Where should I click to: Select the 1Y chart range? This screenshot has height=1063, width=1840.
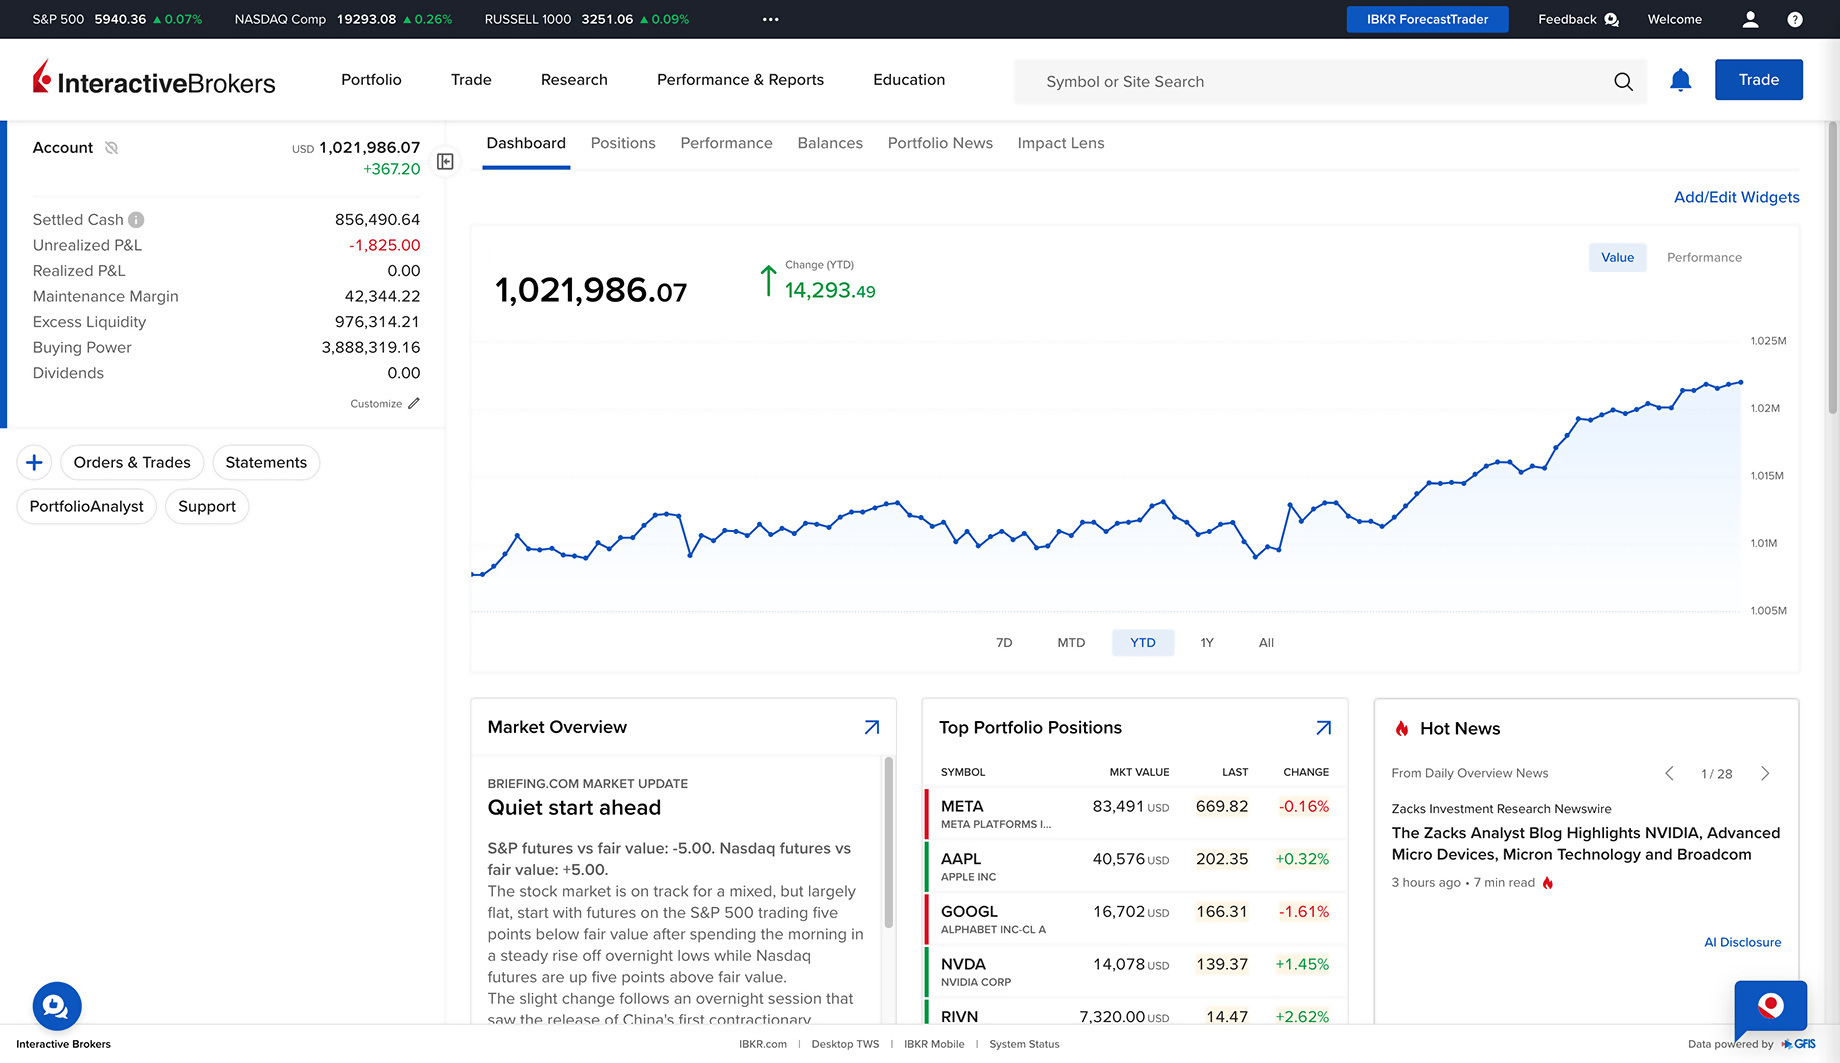tap(1207, 642)
